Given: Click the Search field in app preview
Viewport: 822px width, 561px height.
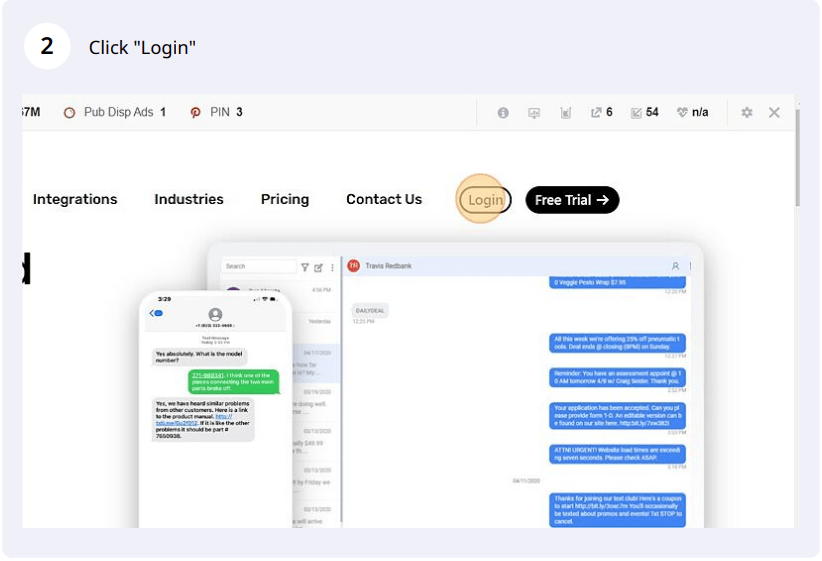Looking at the screenshot, I should click(259, 266).
